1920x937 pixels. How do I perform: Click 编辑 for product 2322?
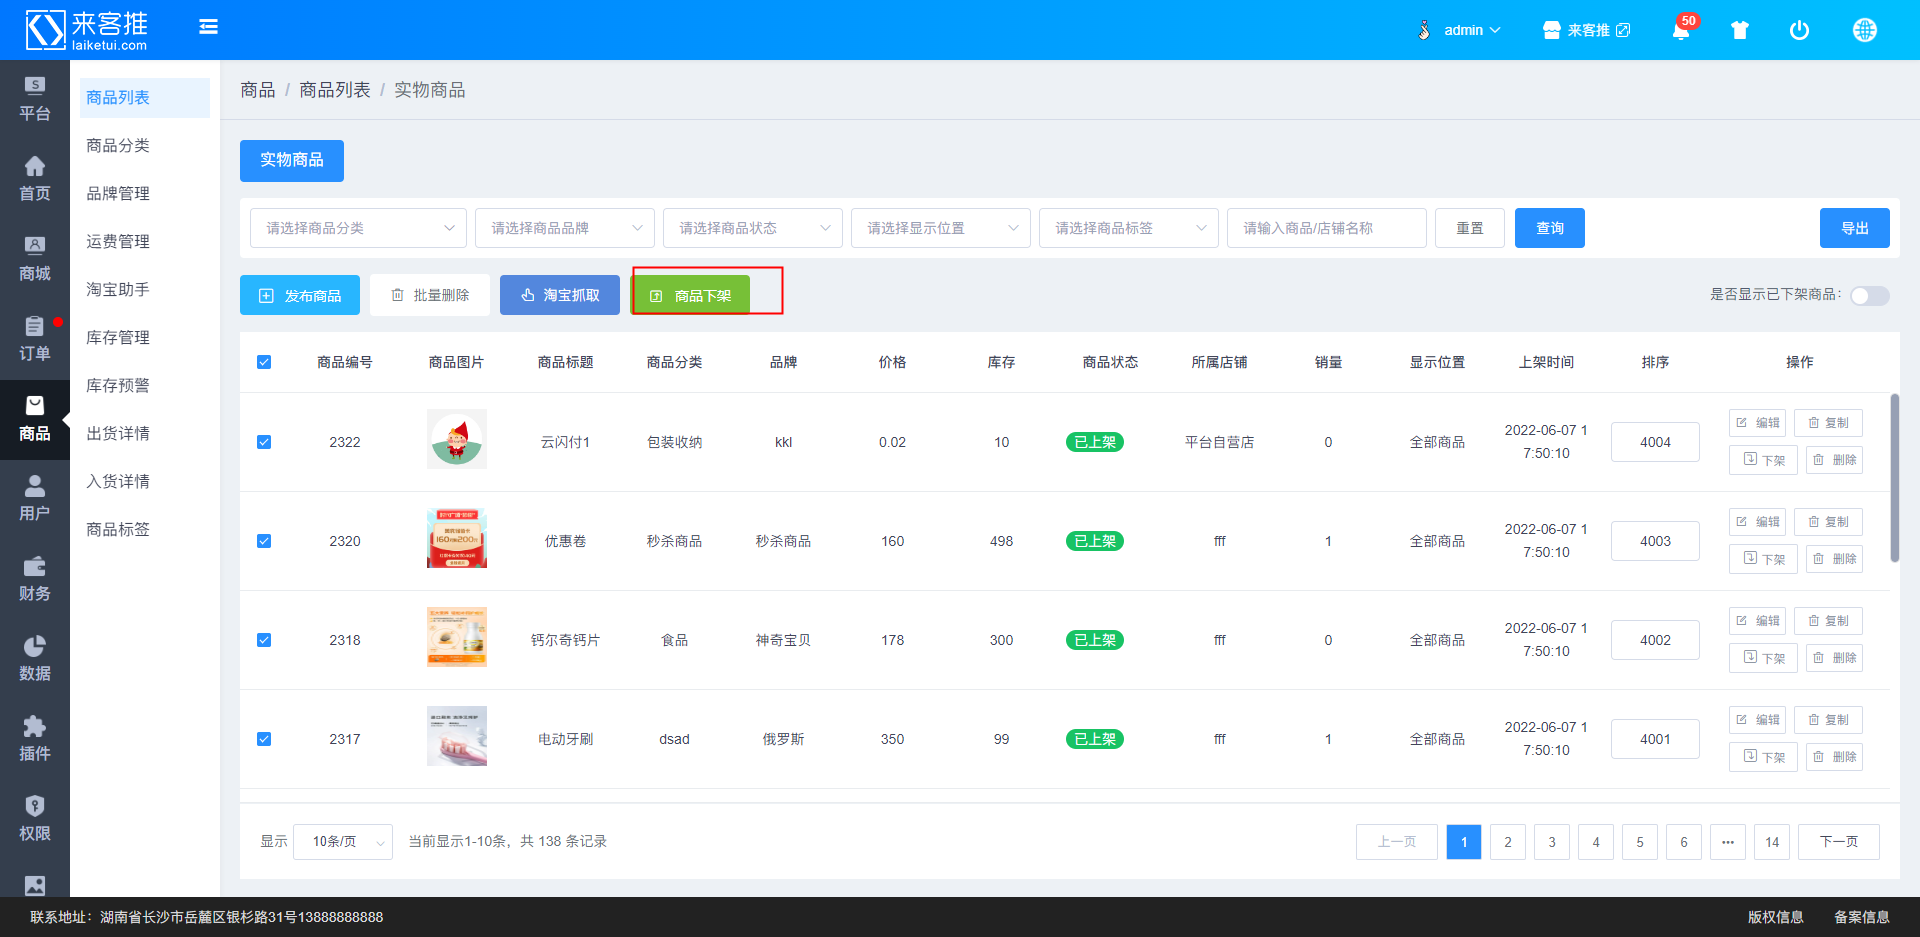click(1757, 423)
